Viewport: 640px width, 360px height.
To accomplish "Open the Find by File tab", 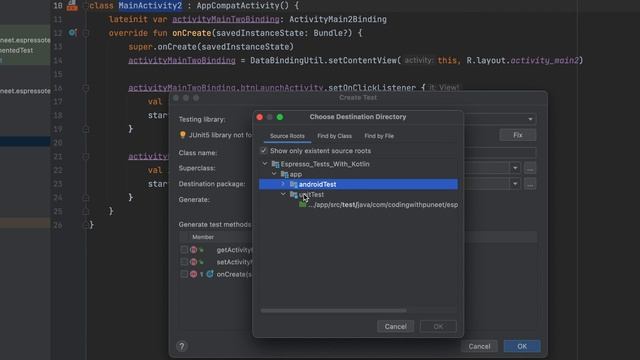I will pyautogui.click(x=379, y=136).
